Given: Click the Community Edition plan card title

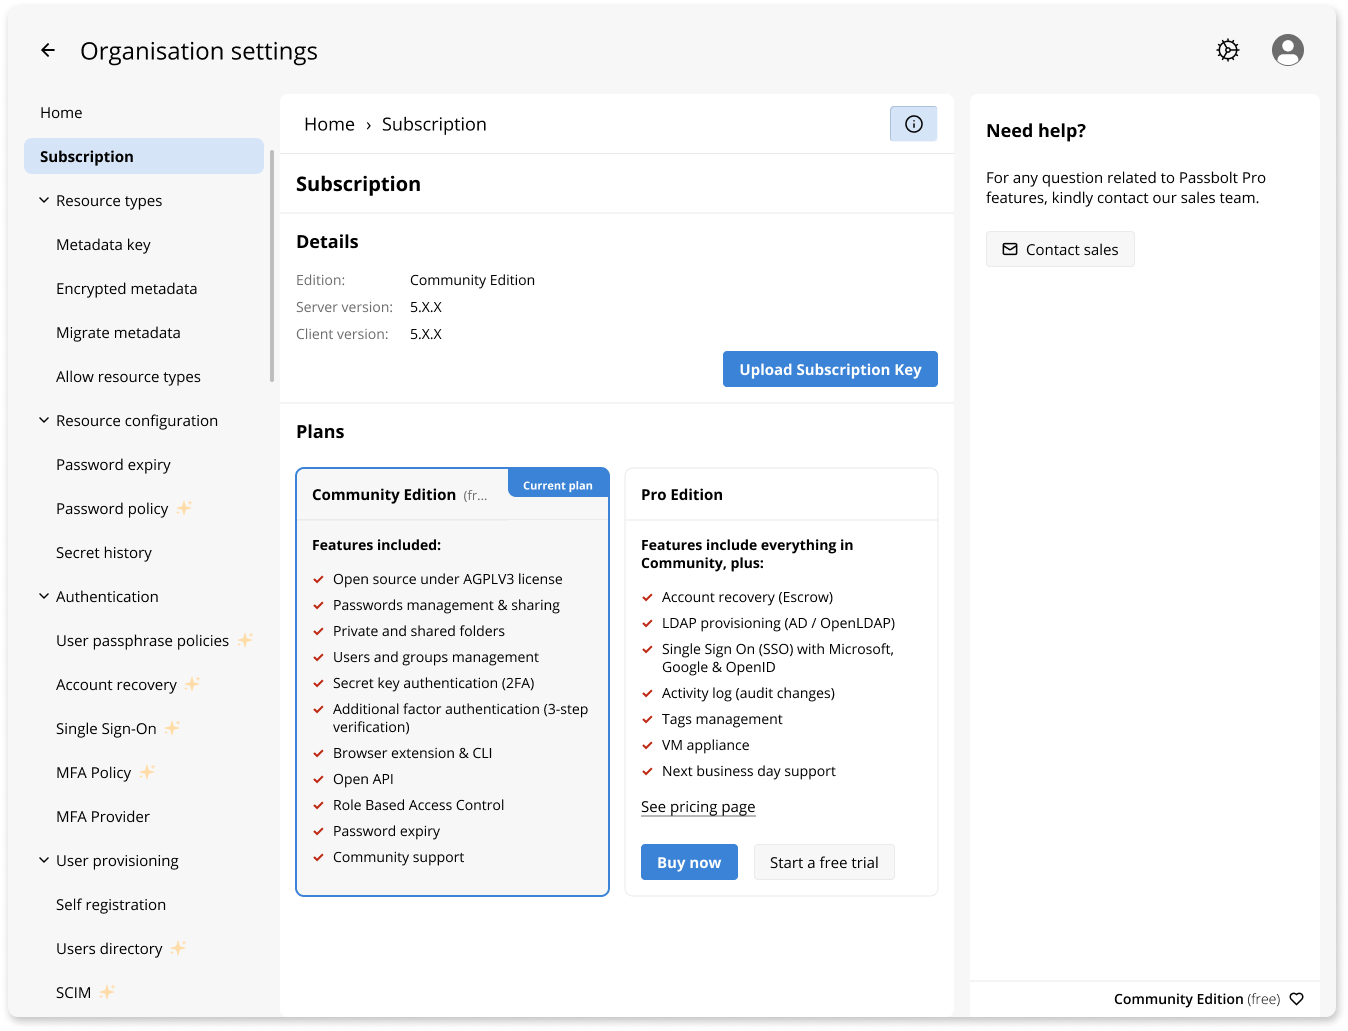Looking at the screenshot, I should (x=384, y=495).
